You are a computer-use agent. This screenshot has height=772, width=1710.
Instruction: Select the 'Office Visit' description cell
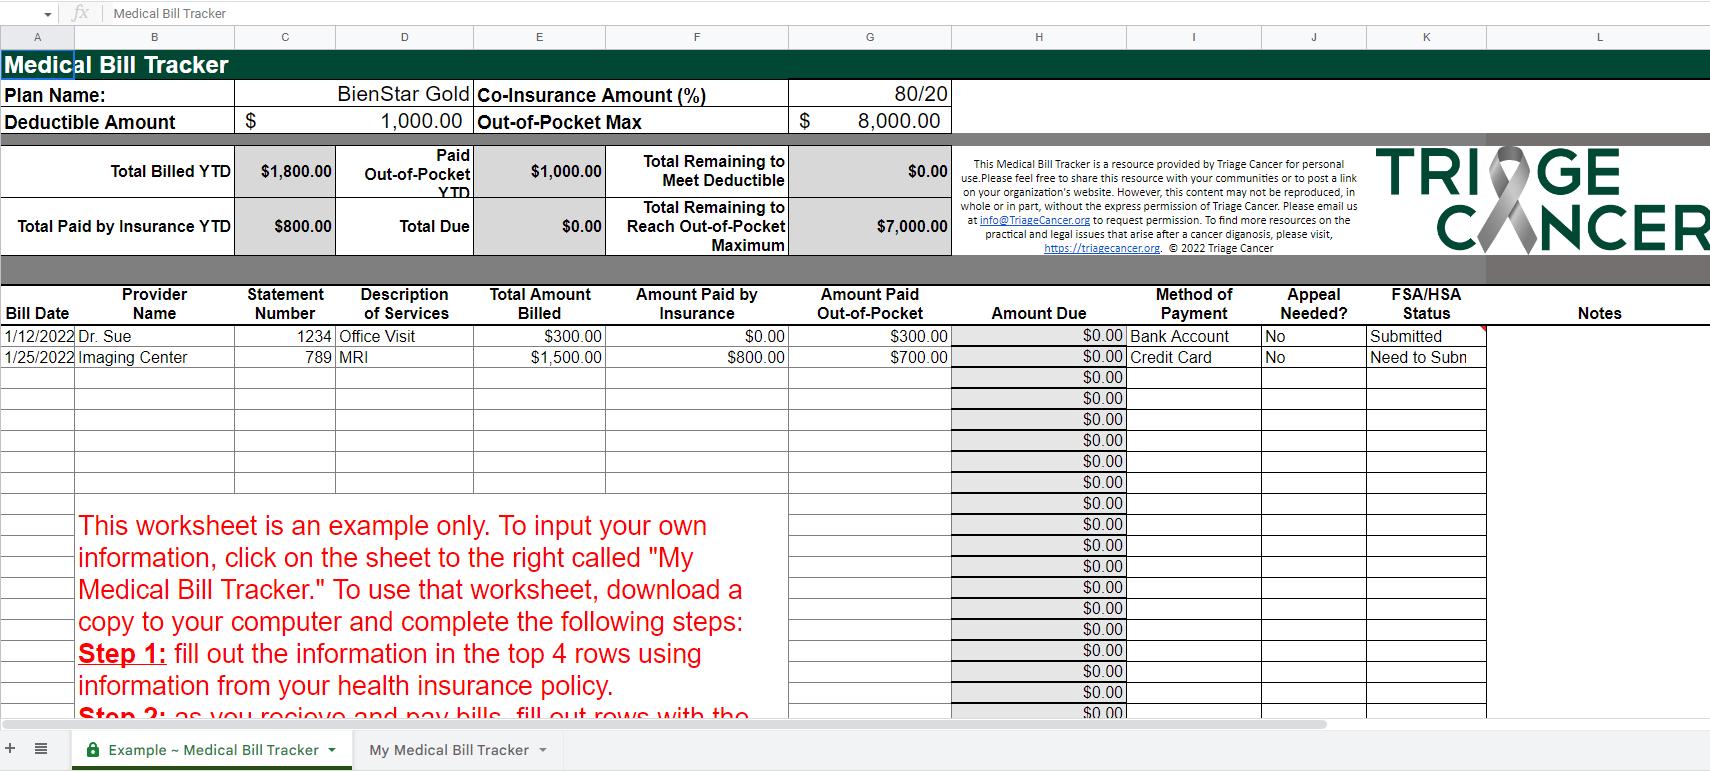[405, 337]
